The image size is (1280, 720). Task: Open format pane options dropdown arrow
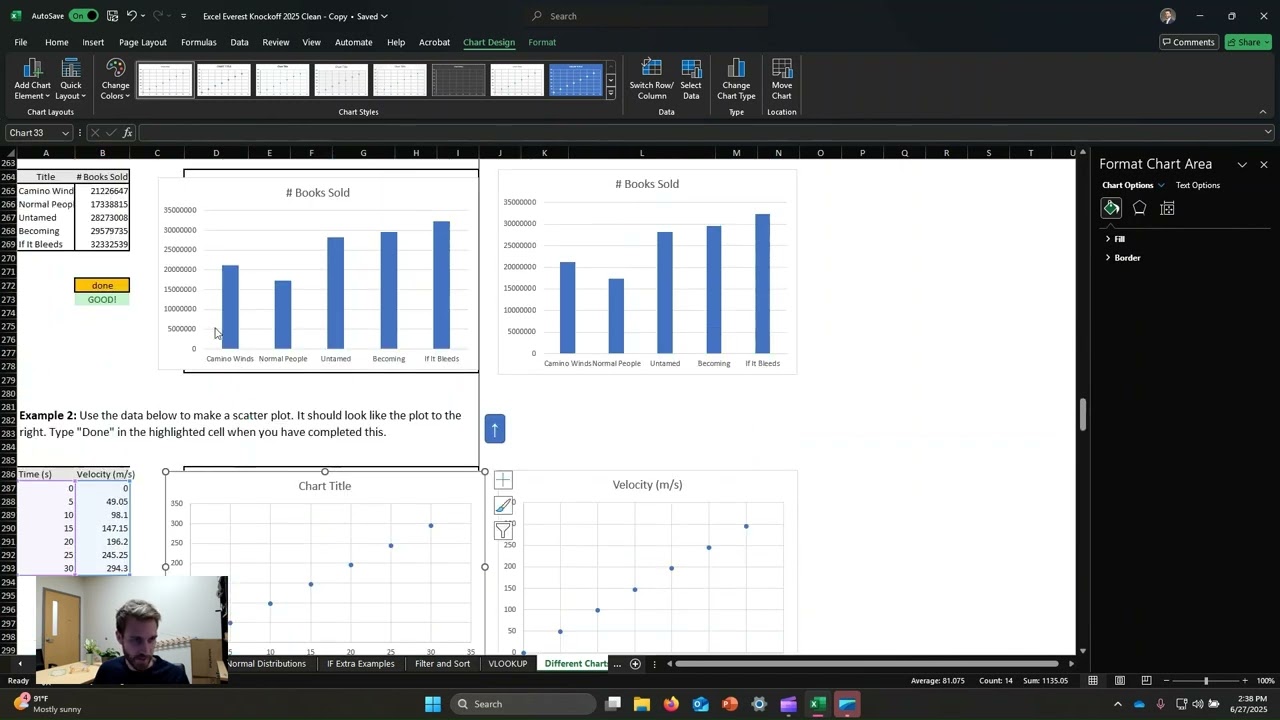click(1242, 164)
